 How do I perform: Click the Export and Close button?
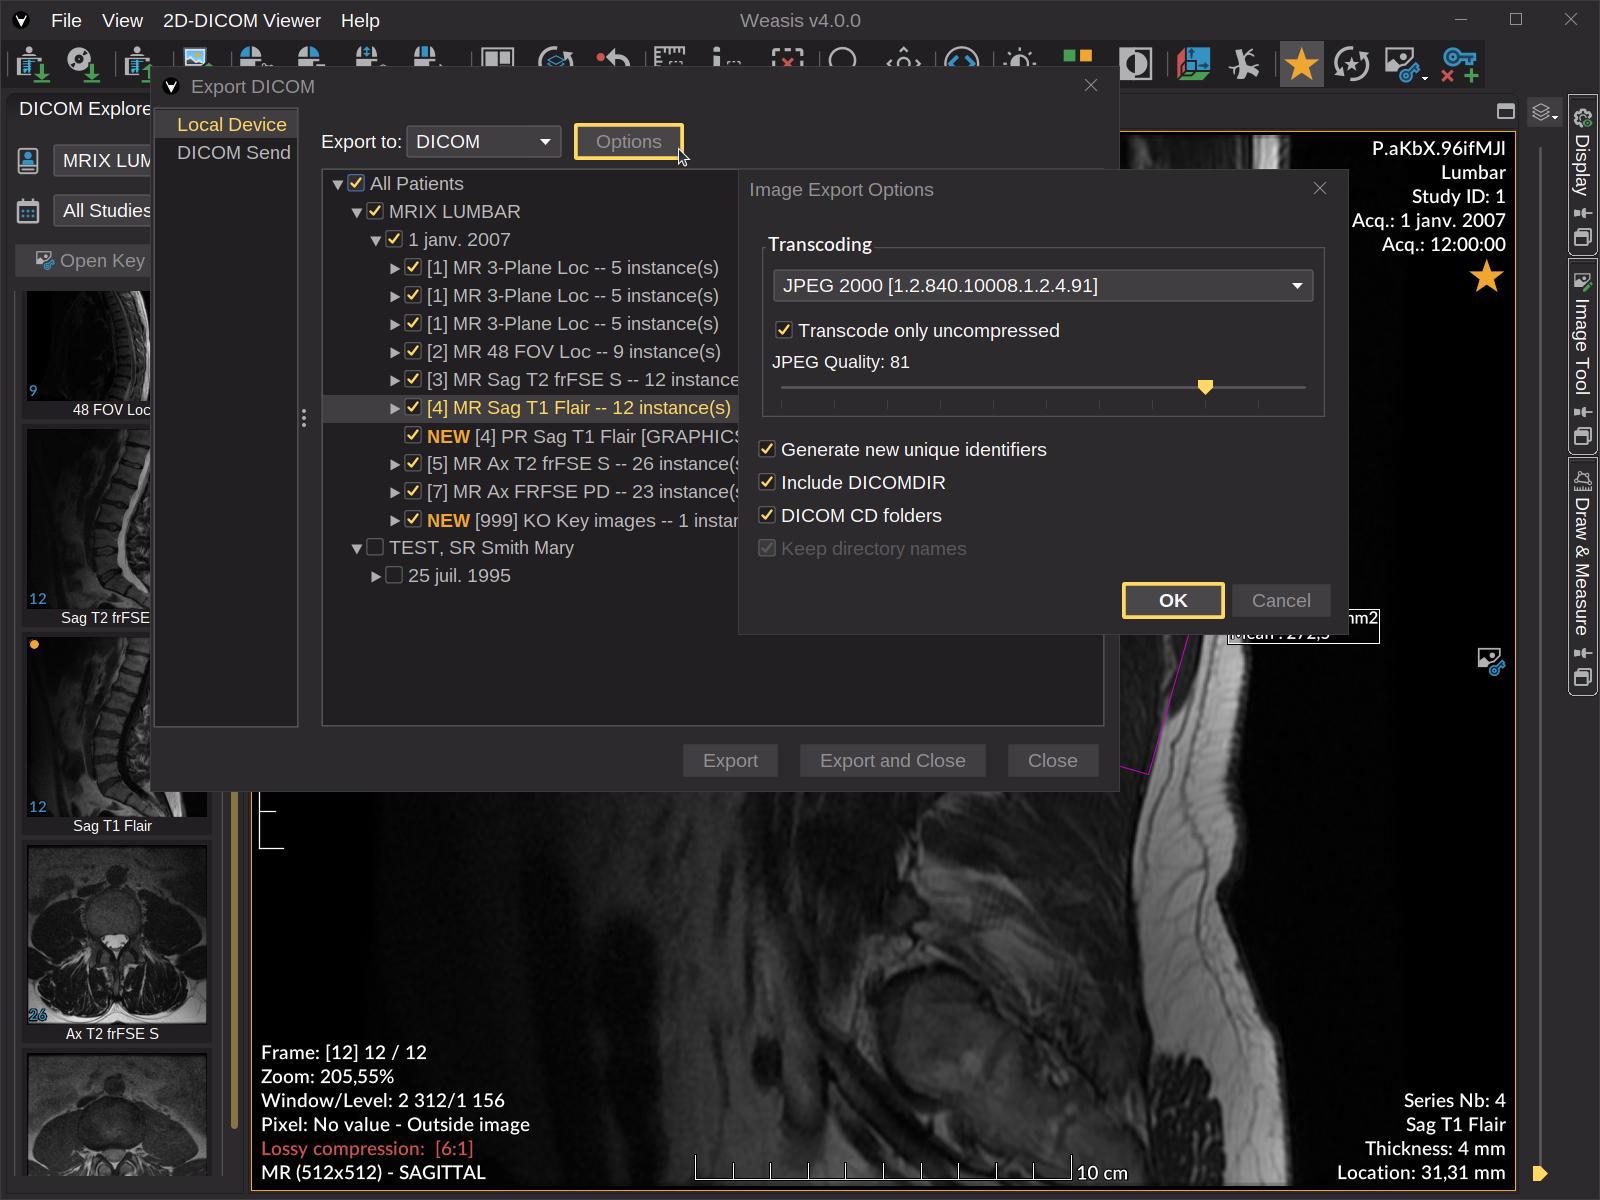click(892, 760)
